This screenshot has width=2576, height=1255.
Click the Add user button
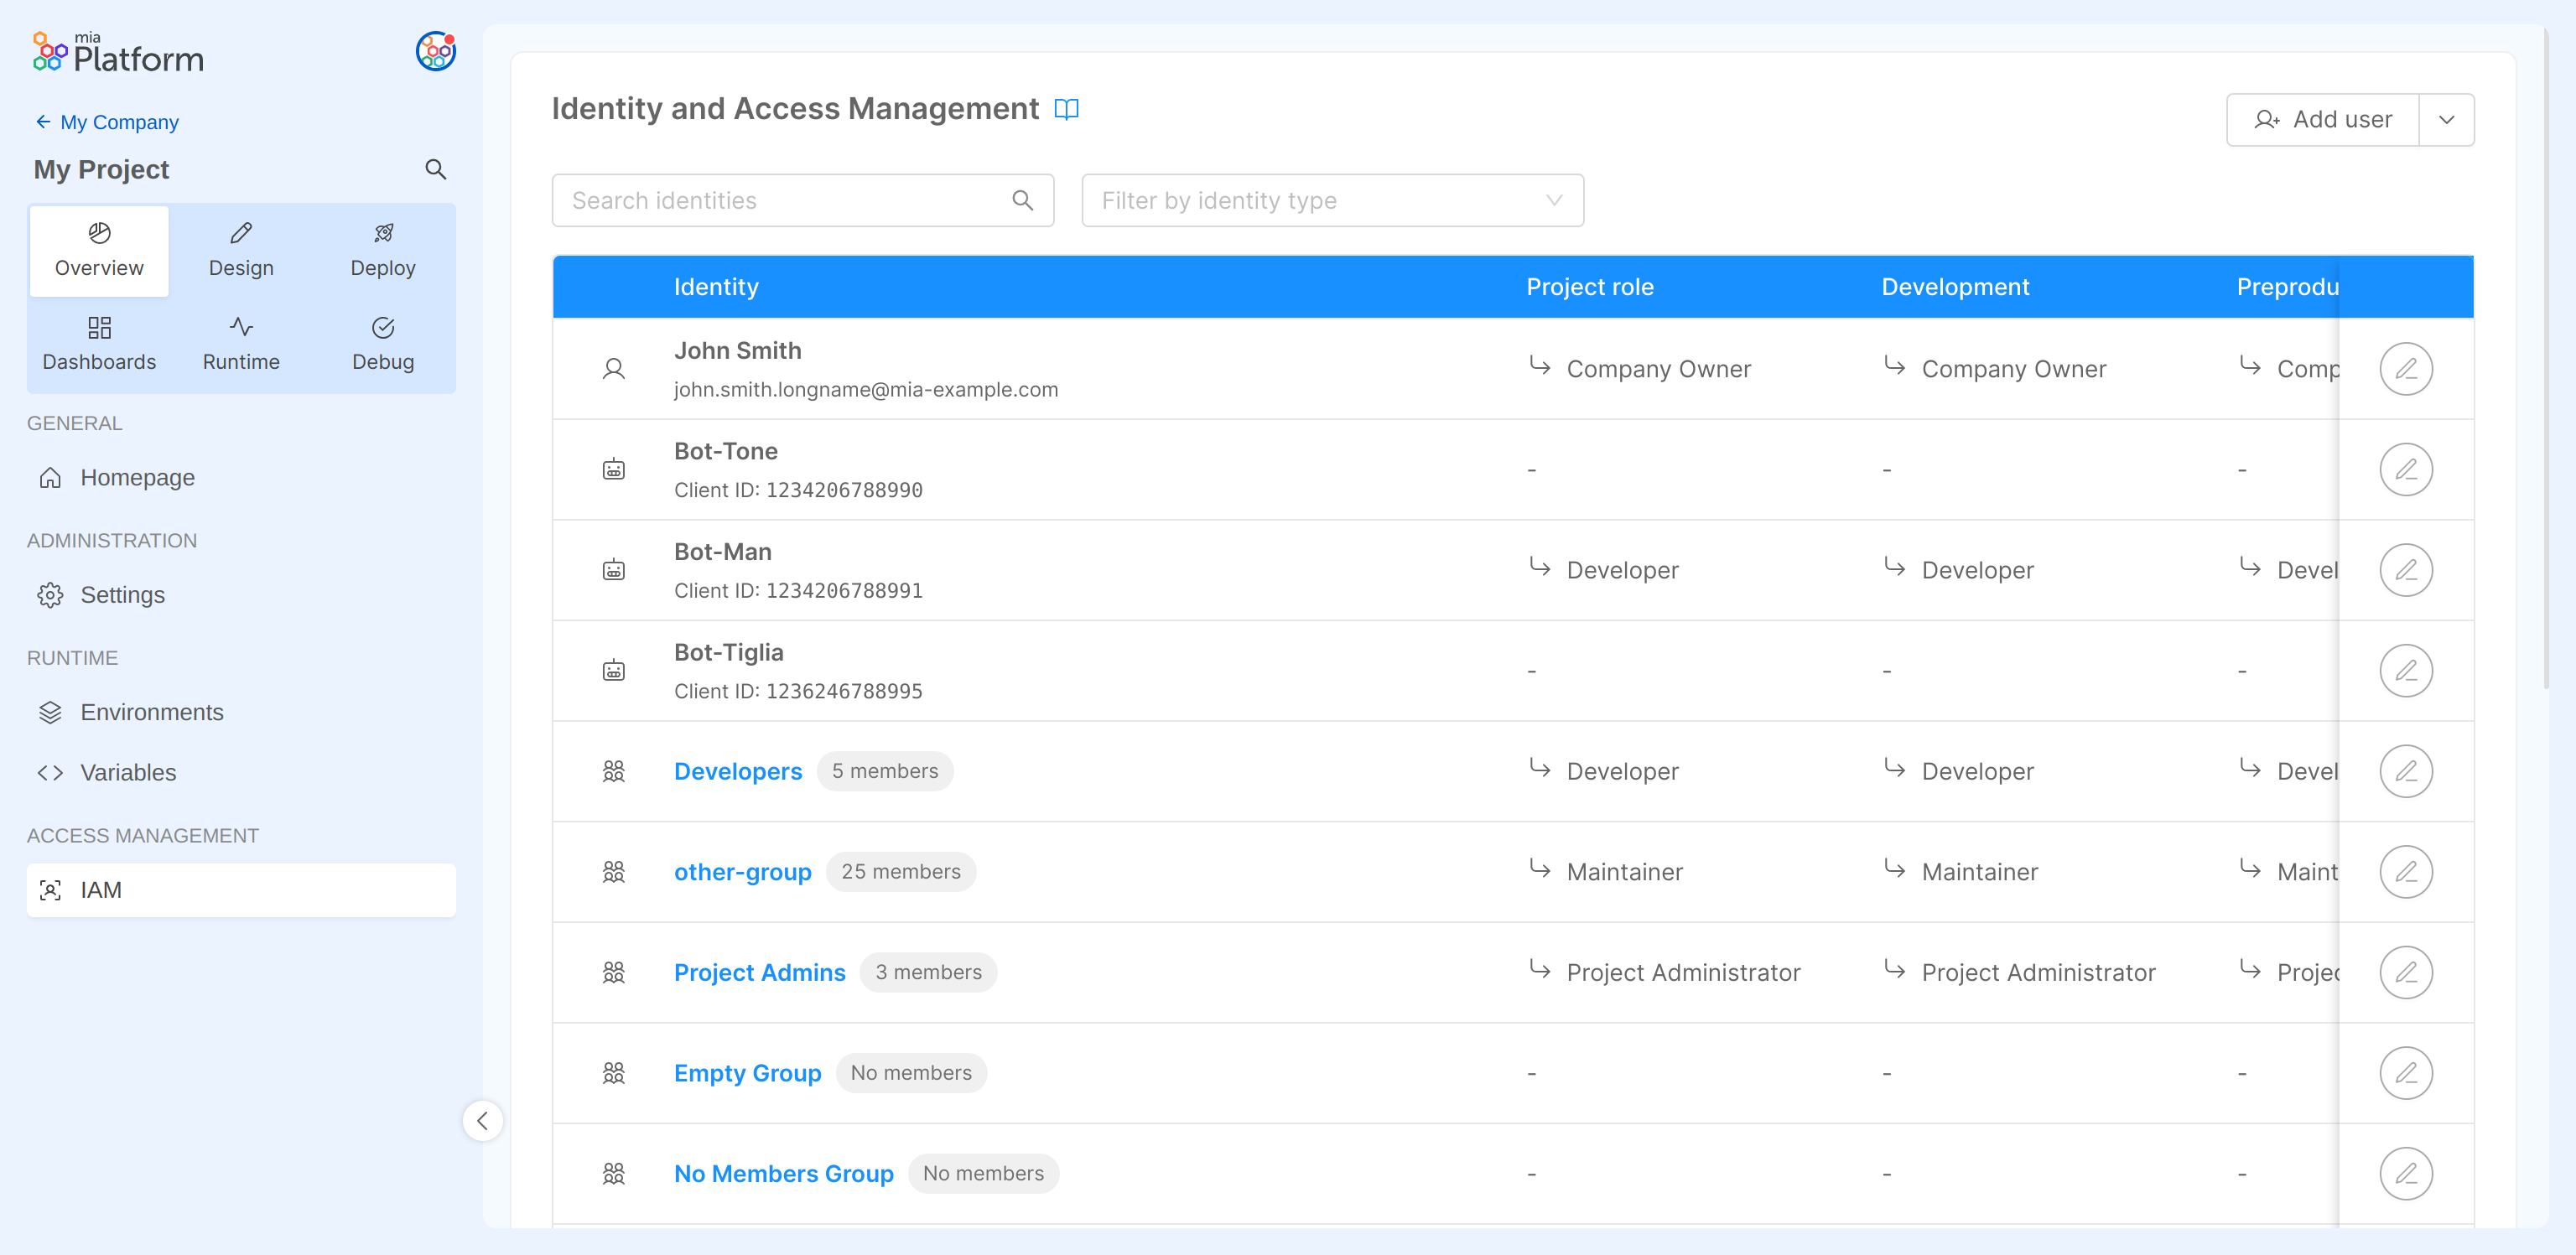tap(2322, 120)
